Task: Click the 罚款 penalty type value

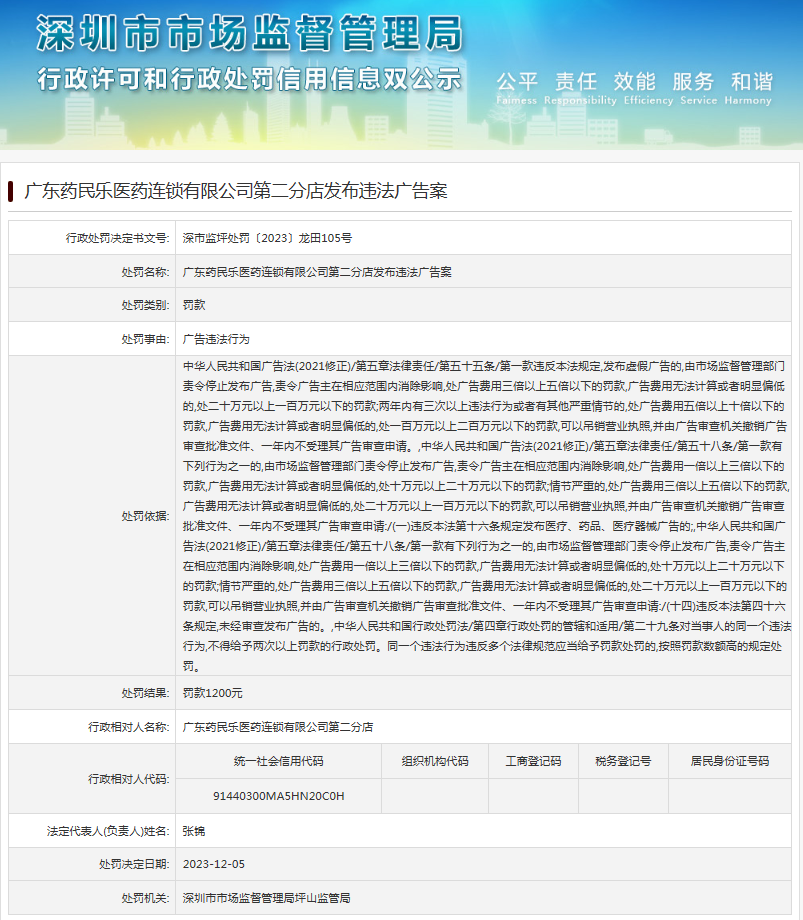Action: [x=194, y=305]
